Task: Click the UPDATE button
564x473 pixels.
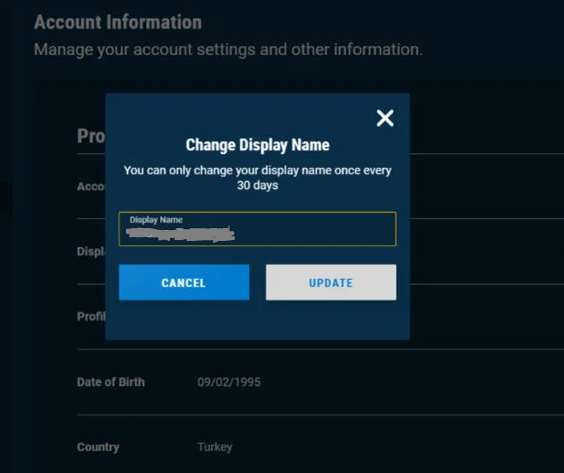Action: pos(331,282)
